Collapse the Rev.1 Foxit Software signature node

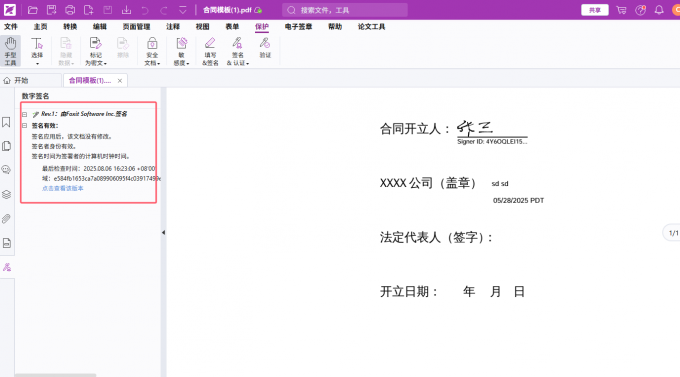pyautogui.click(x=25, y=115)
